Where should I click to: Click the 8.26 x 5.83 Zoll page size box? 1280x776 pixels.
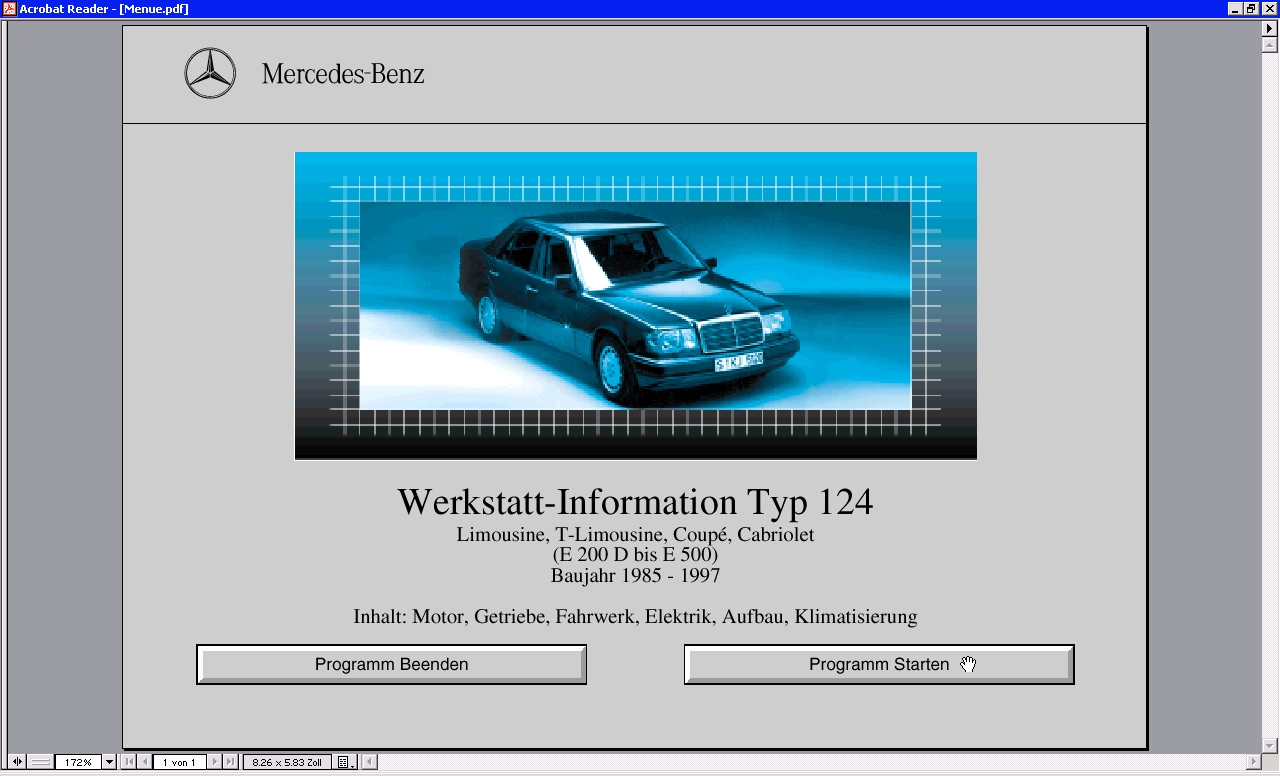[x=287, y=762]
